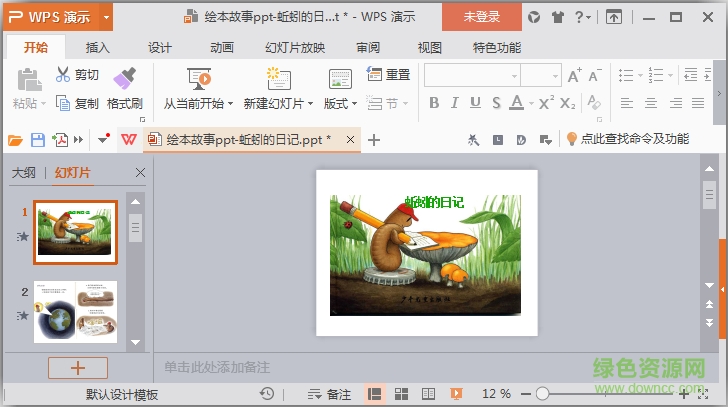Switch to 大纲 outline panel tab
728x407 pixels.
[x=24, y=173]
